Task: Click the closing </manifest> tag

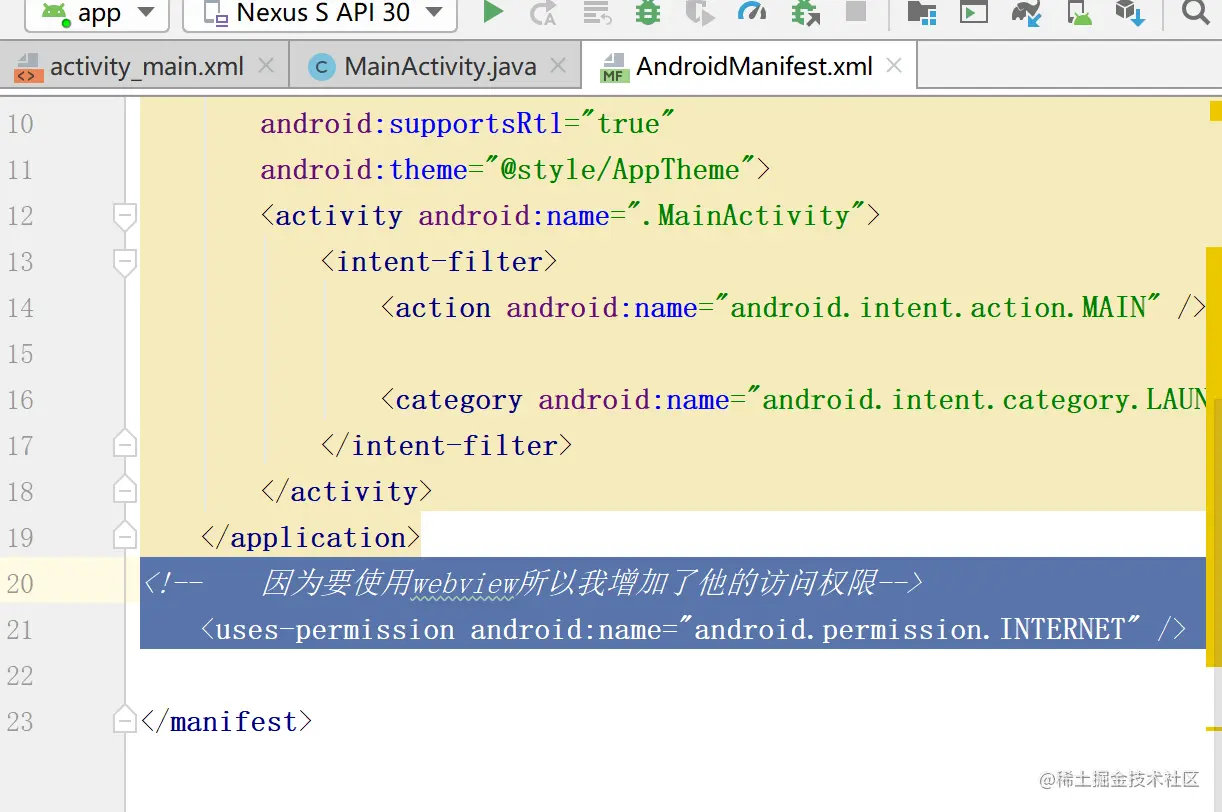Action: (227, 721)
